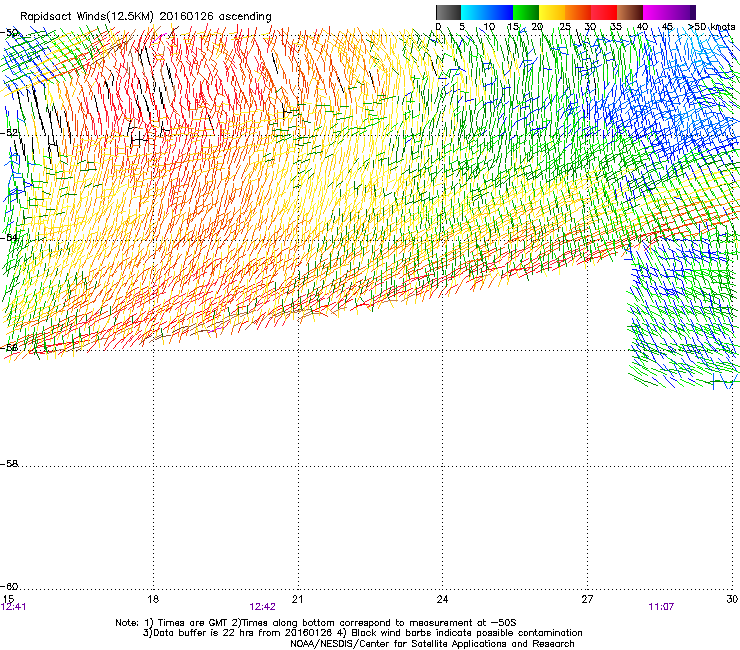The image size is (740, 650).
Task: Click the '-60' latitude axis label
Action: [9, 587]
